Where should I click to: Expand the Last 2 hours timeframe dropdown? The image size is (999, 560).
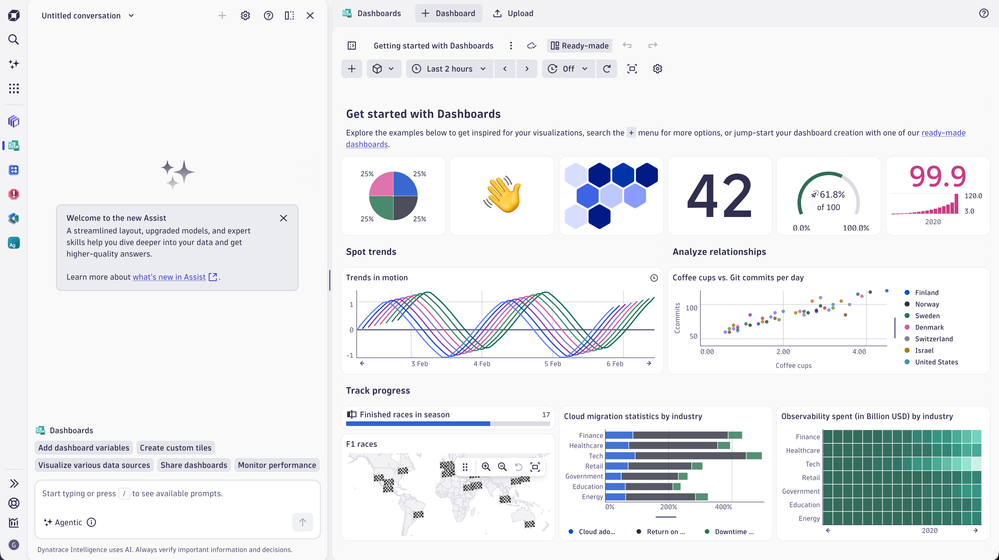coord(449,69)
